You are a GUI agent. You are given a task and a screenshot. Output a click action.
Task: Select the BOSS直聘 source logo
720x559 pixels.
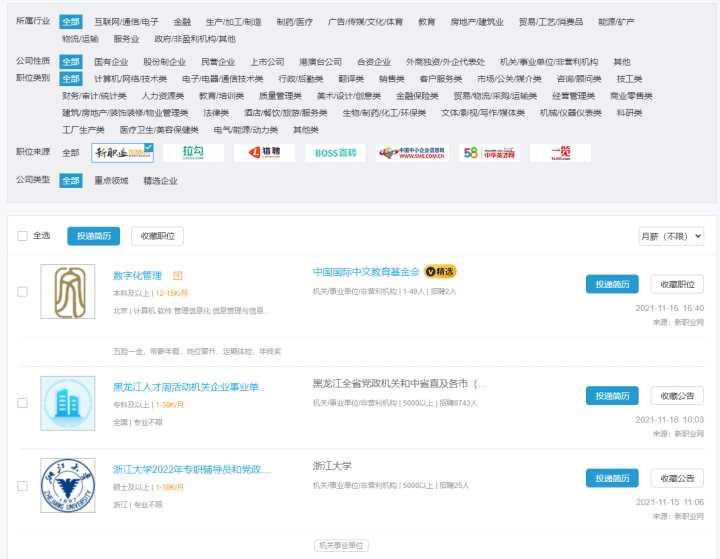point(335,152)
